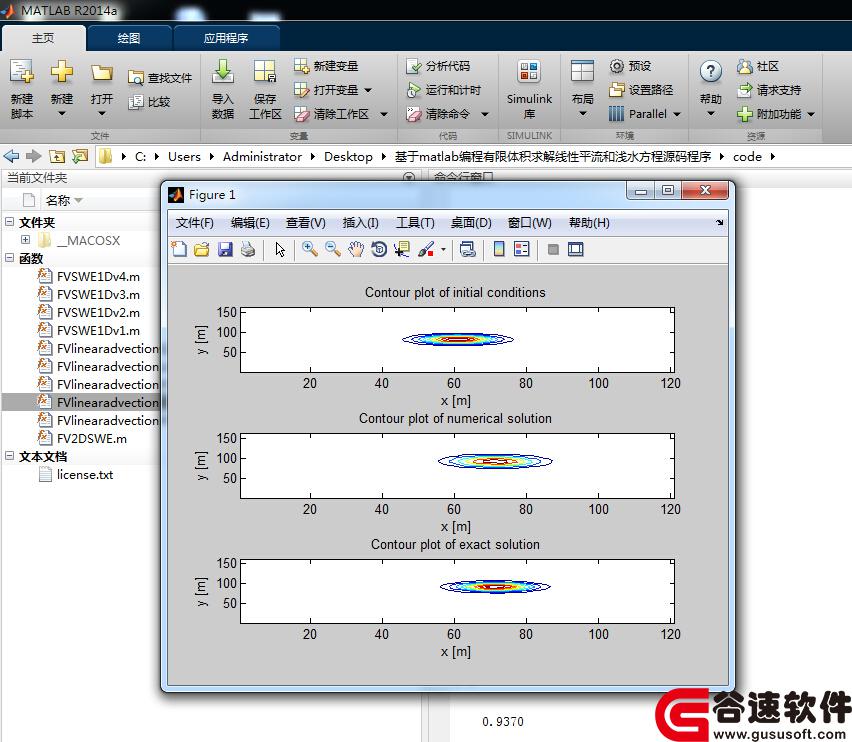Click Desktop in the address path bar
This screenshot has height=742, width=852.
348,157
